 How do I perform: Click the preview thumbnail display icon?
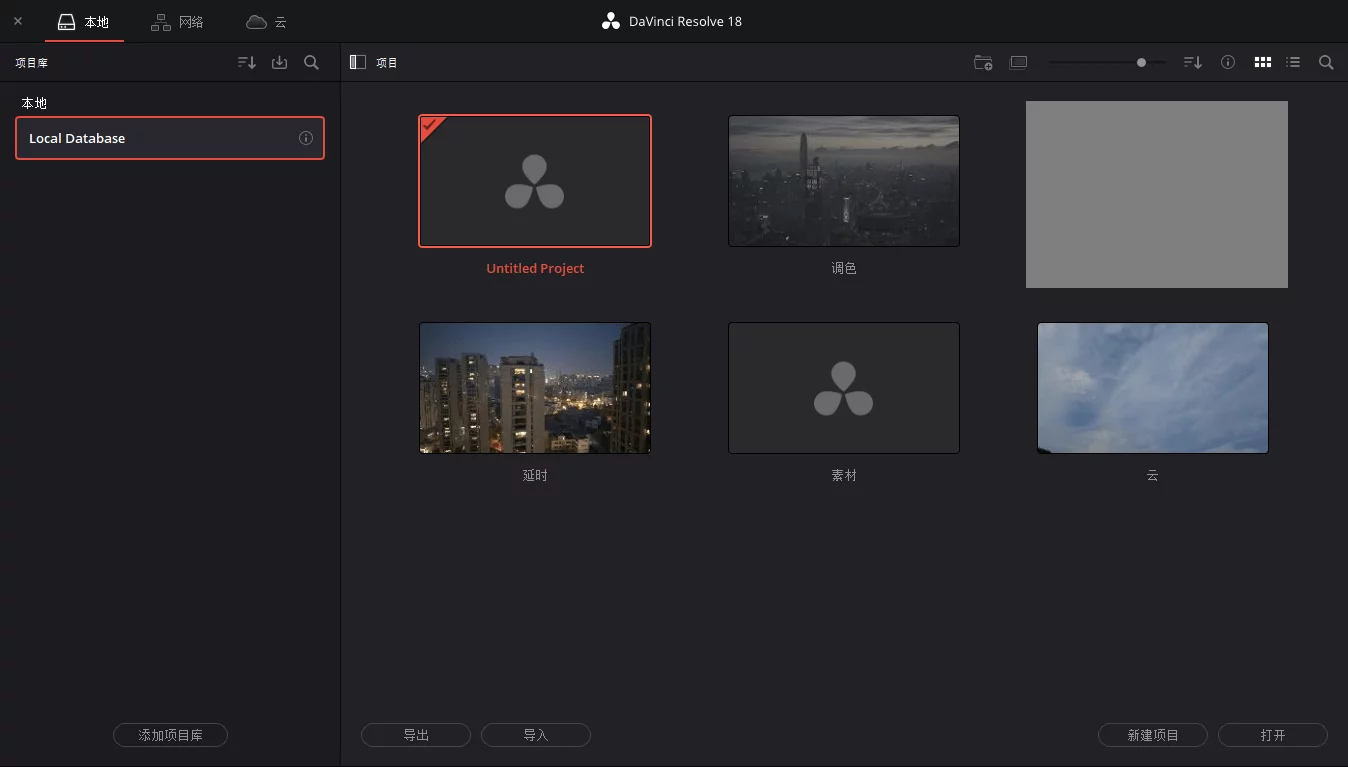(x=1018, y=62)
